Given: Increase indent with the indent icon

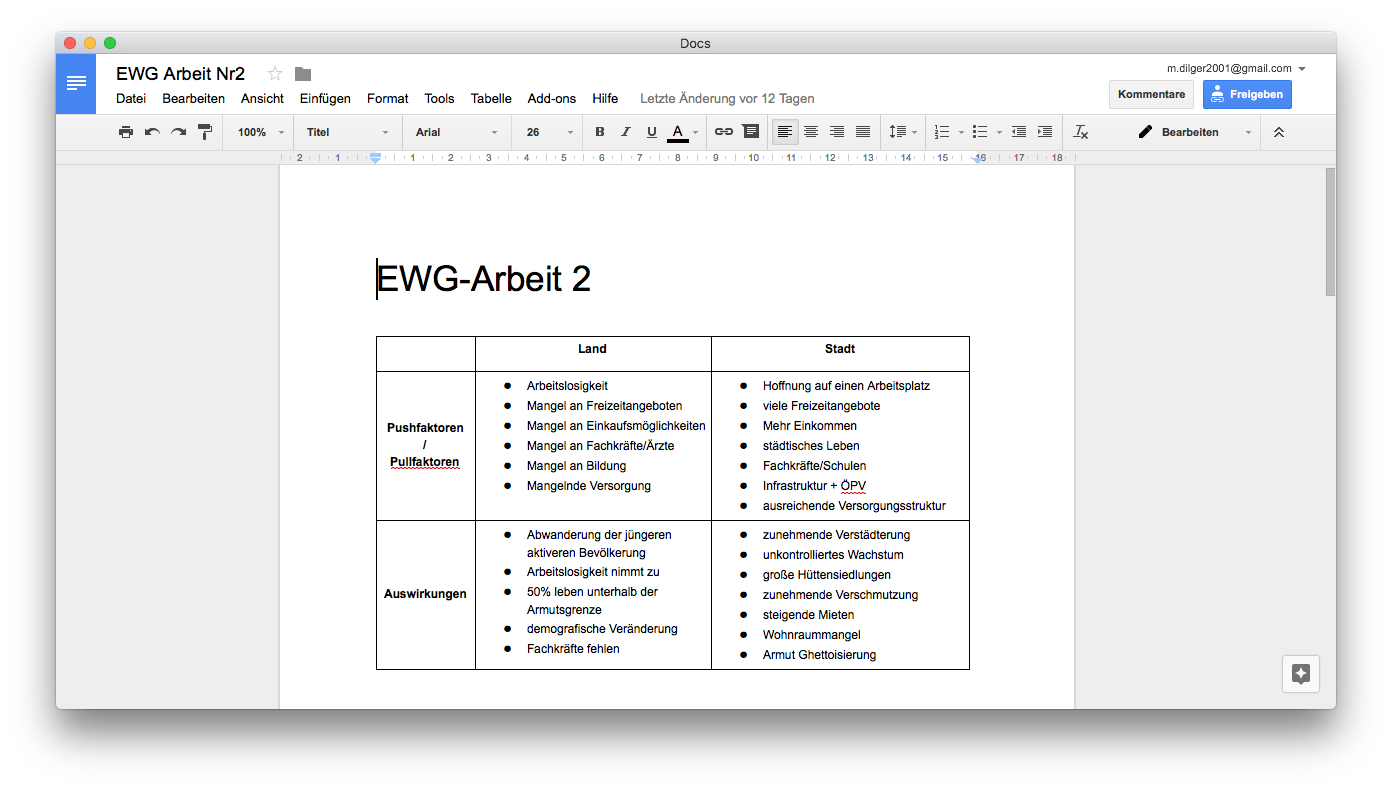Looking at the screenshot, I should (1045, 131).
